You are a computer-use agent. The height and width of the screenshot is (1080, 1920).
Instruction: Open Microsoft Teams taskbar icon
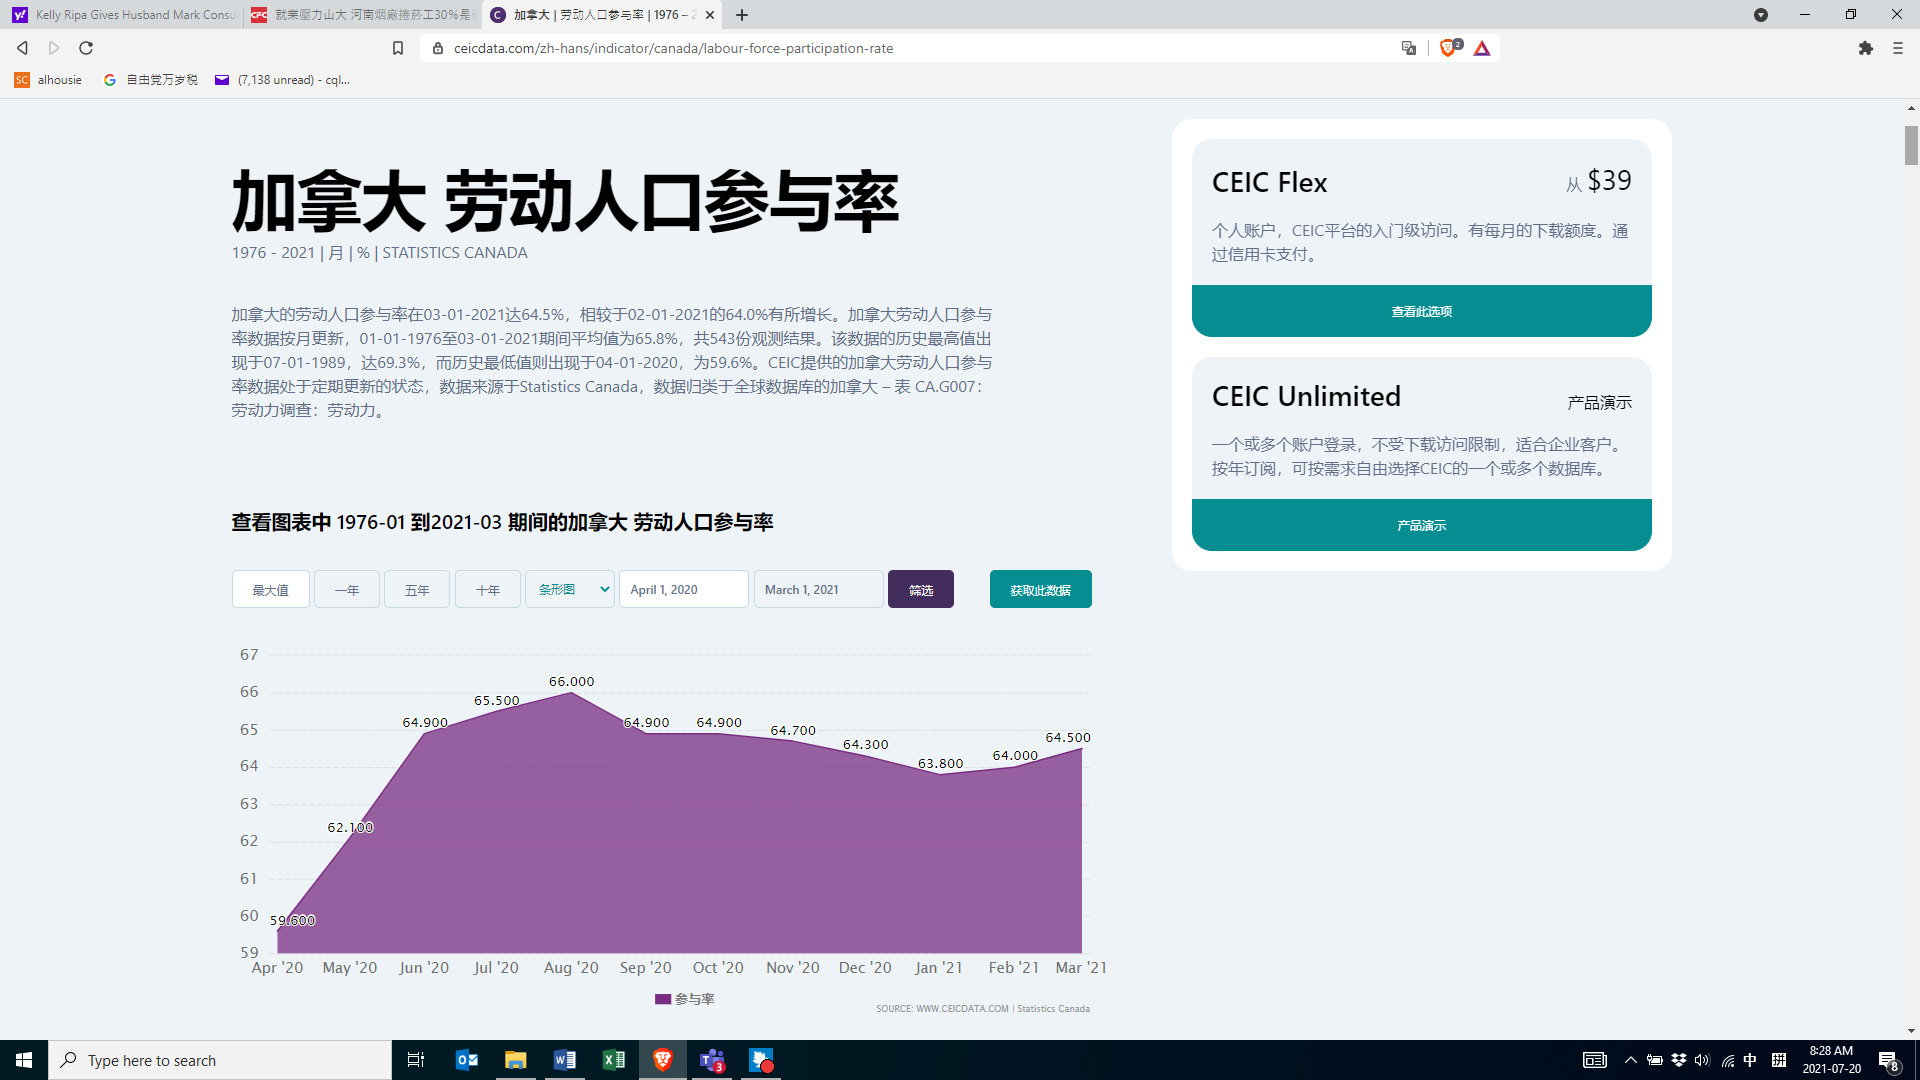712,1060
